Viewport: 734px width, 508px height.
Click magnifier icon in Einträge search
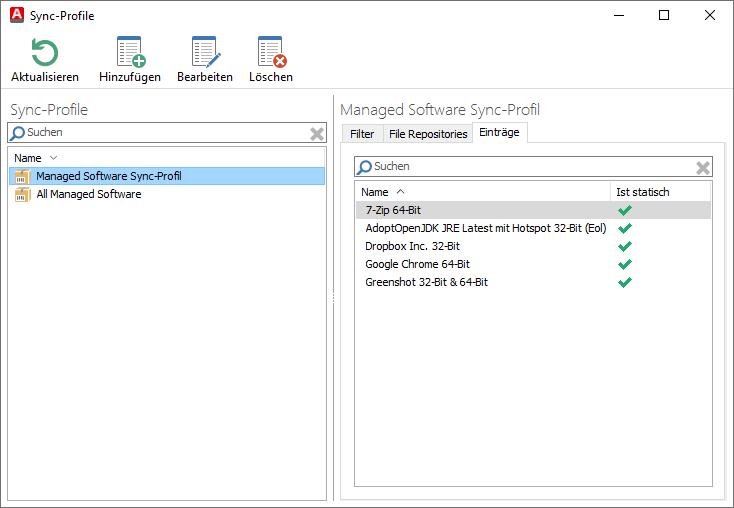[x=364, y=167]
